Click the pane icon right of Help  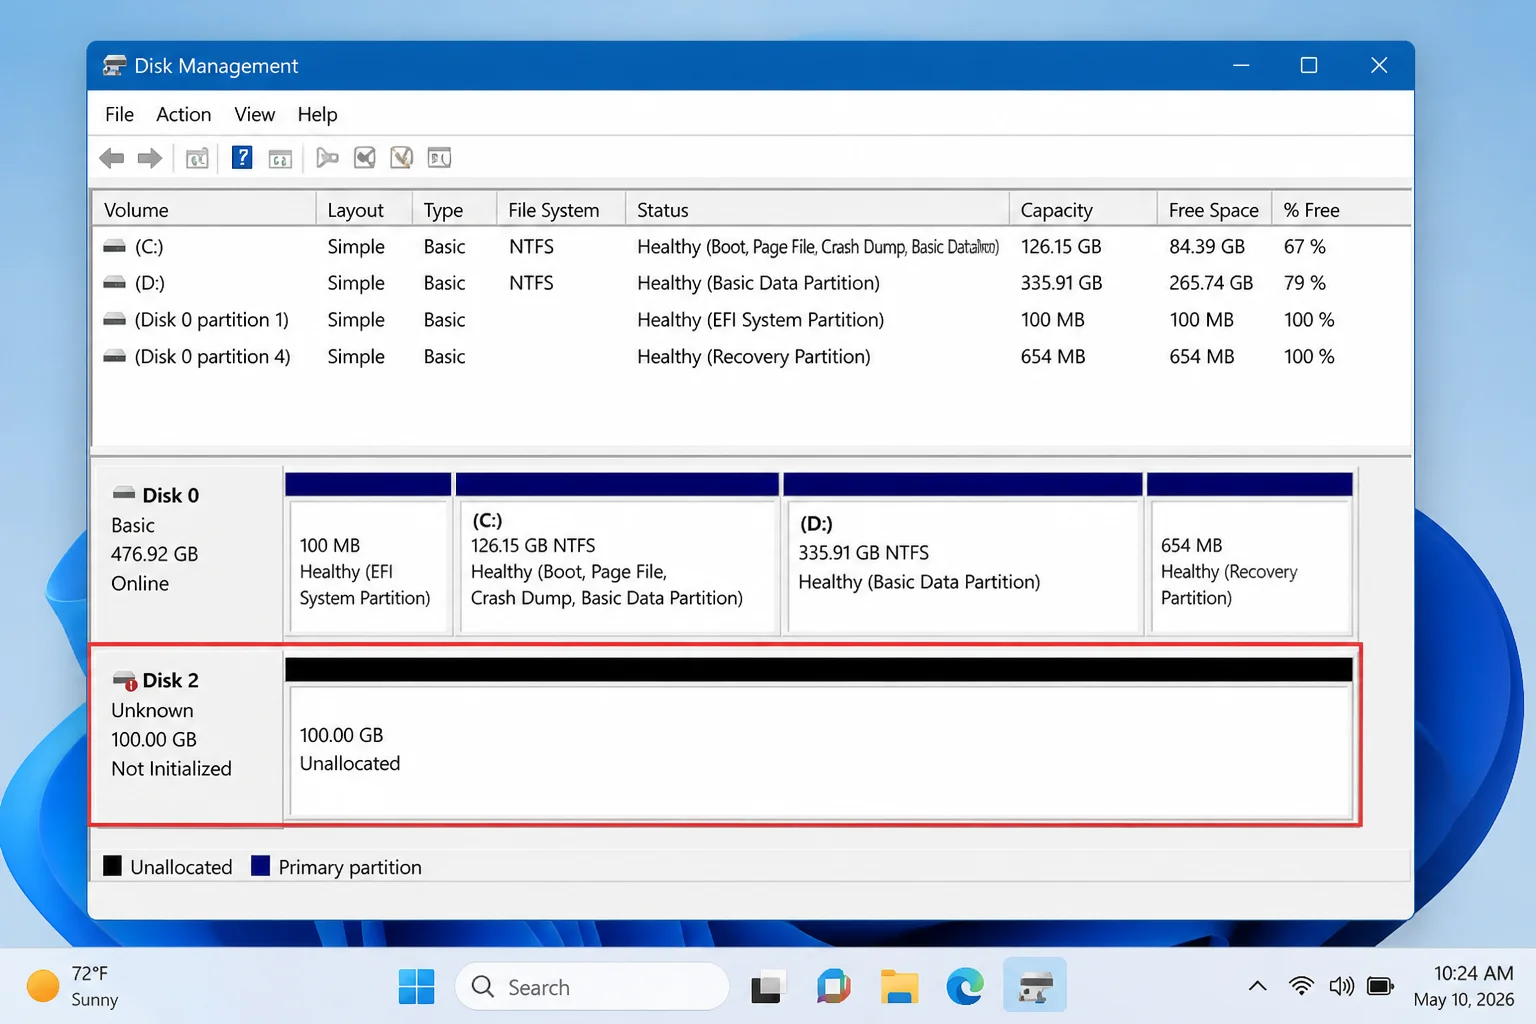(x=280, y=158)
